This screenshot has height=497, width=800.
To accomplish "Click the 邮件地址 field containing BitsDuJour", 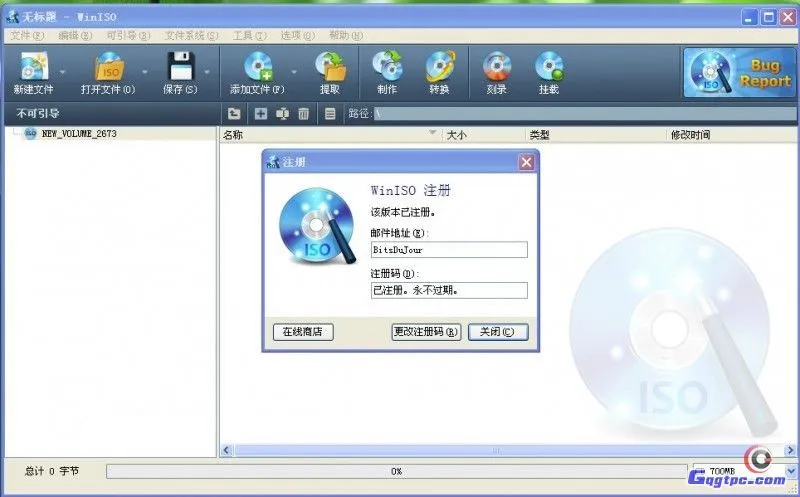I will click(x=449, y=250).
